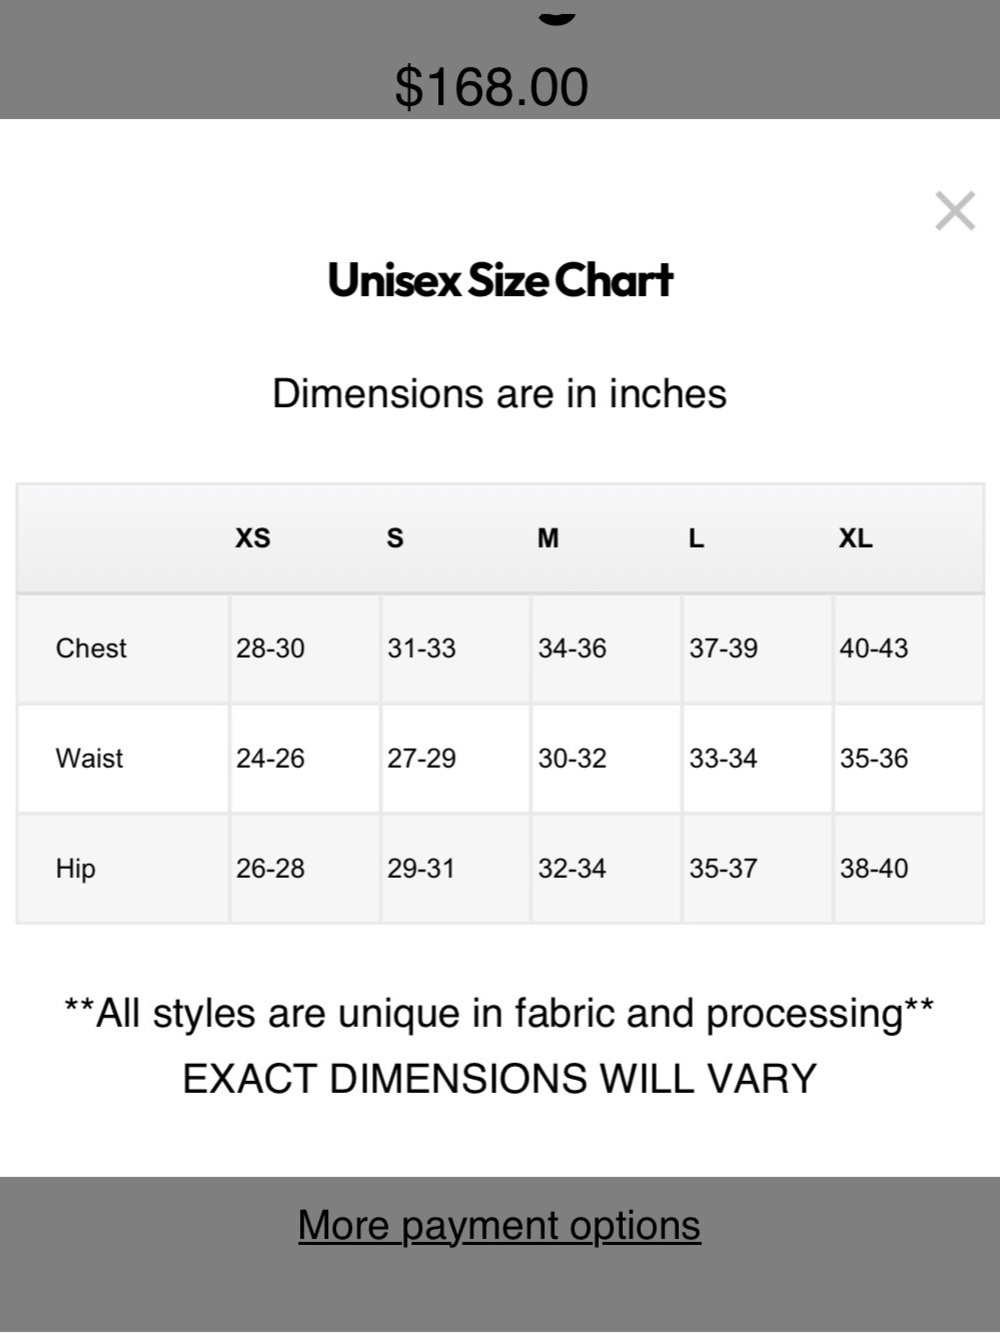Screen dimensions: 1000x1333
Task: Select the L column header
Action: pyautogui.click(x=696, y=538)
